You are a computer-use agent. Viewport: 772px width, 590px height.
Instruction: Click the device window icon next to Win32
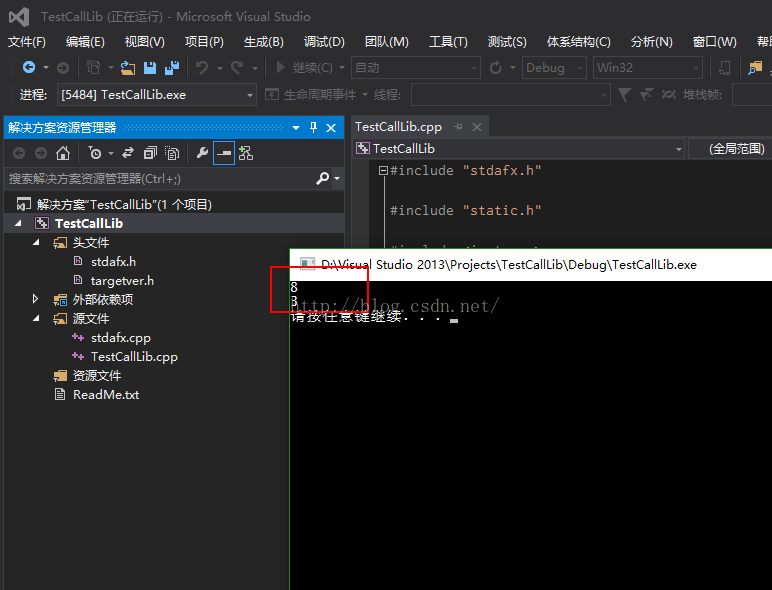point(724,67)
